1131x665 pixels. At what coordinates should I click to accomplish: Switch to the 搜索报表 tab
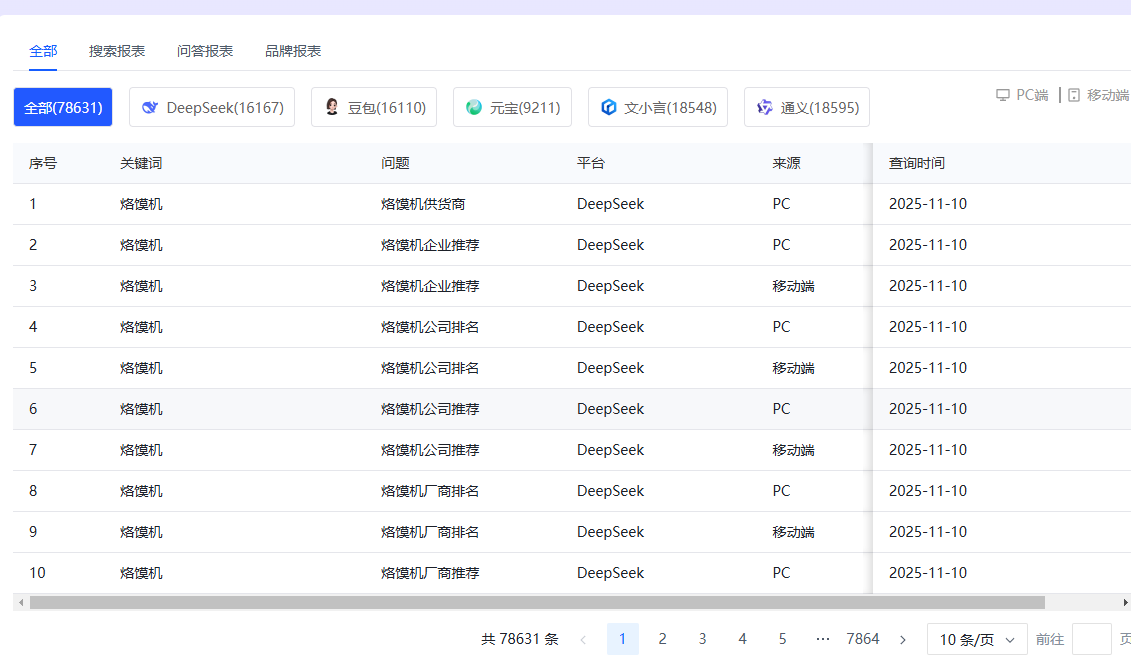coord(117,51)
